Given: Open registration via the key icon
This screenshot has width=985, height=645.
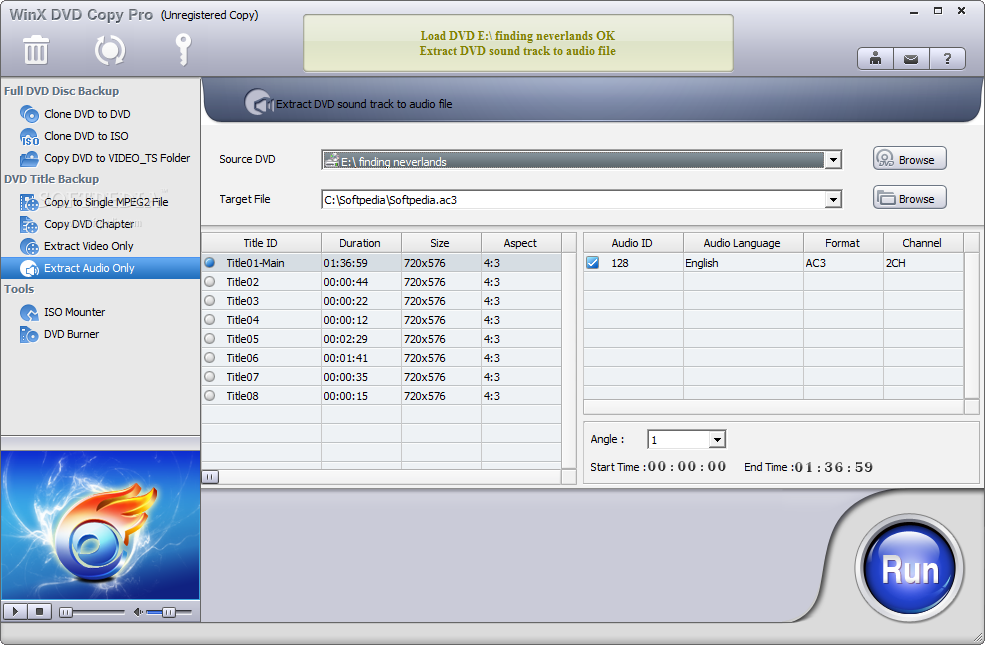Looking at the screenshot, I should (x=183, y=50).
